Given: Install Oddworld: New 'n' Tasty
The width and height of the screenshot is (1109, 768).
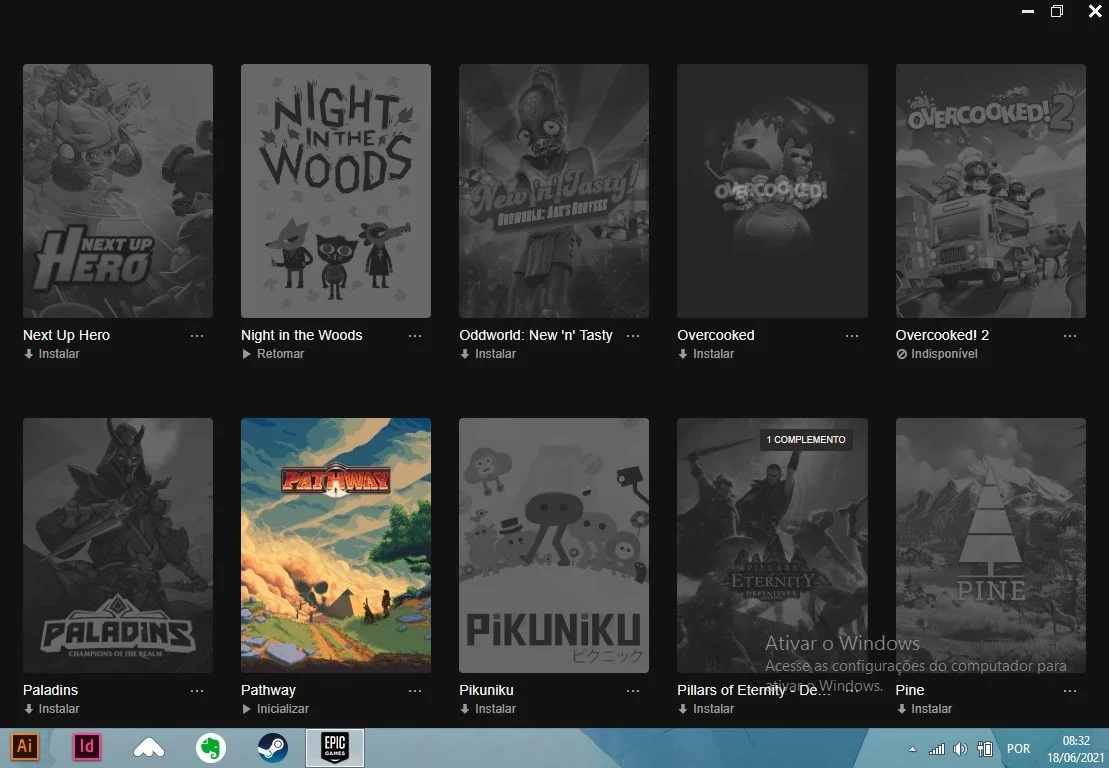Looking at the screenshot, I should click(x=488, y=354).
